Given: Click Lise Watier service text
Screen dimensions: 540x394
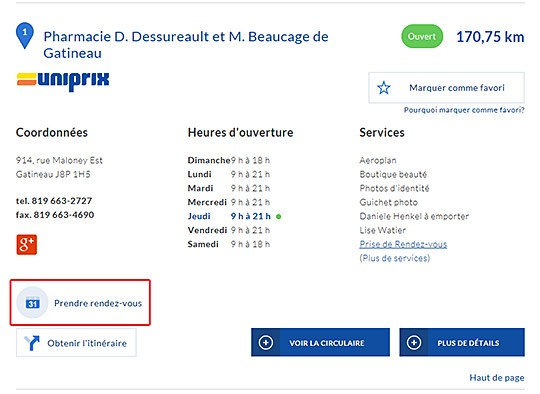Looking at the screenshot, I should [x=383, y=230].
